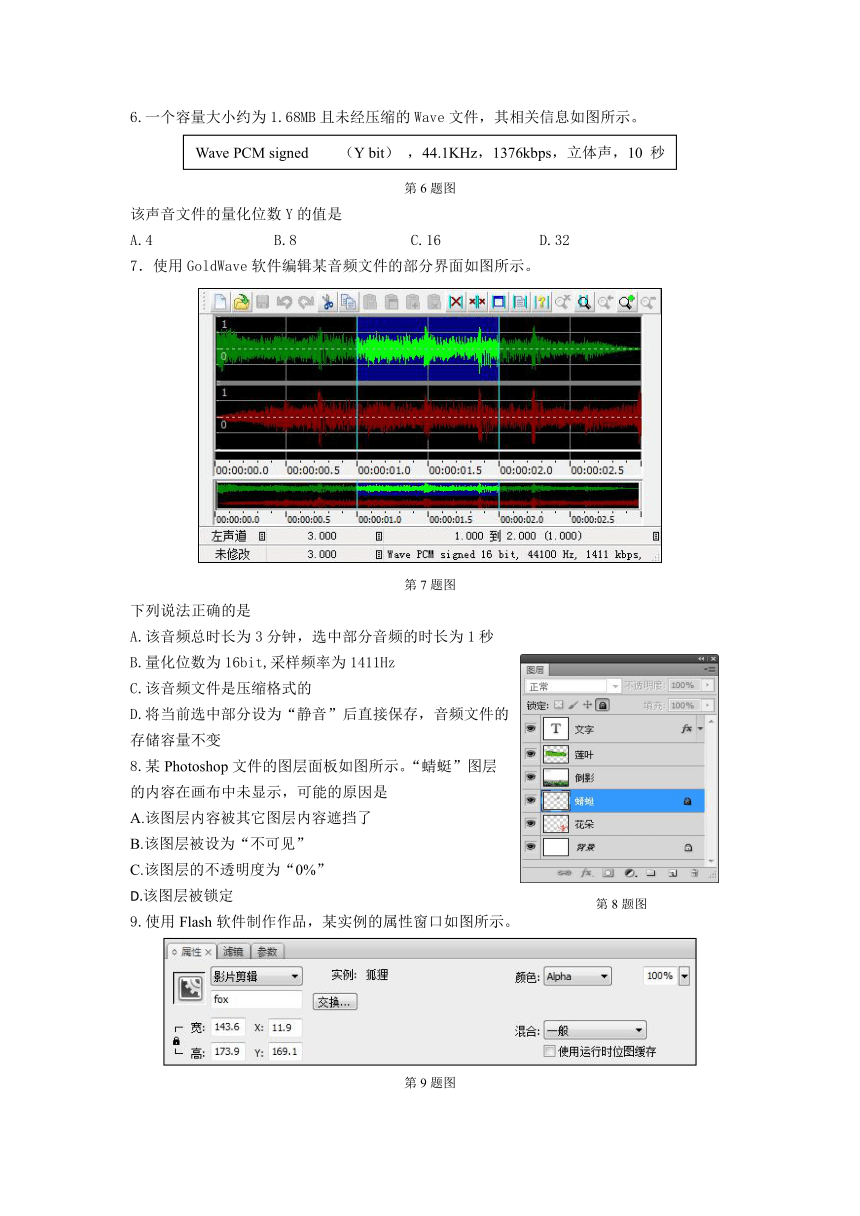Switch to the 滤镜 tab
Image resolution: width=860 pixels, height=1216 pixels.
(234, 951)
